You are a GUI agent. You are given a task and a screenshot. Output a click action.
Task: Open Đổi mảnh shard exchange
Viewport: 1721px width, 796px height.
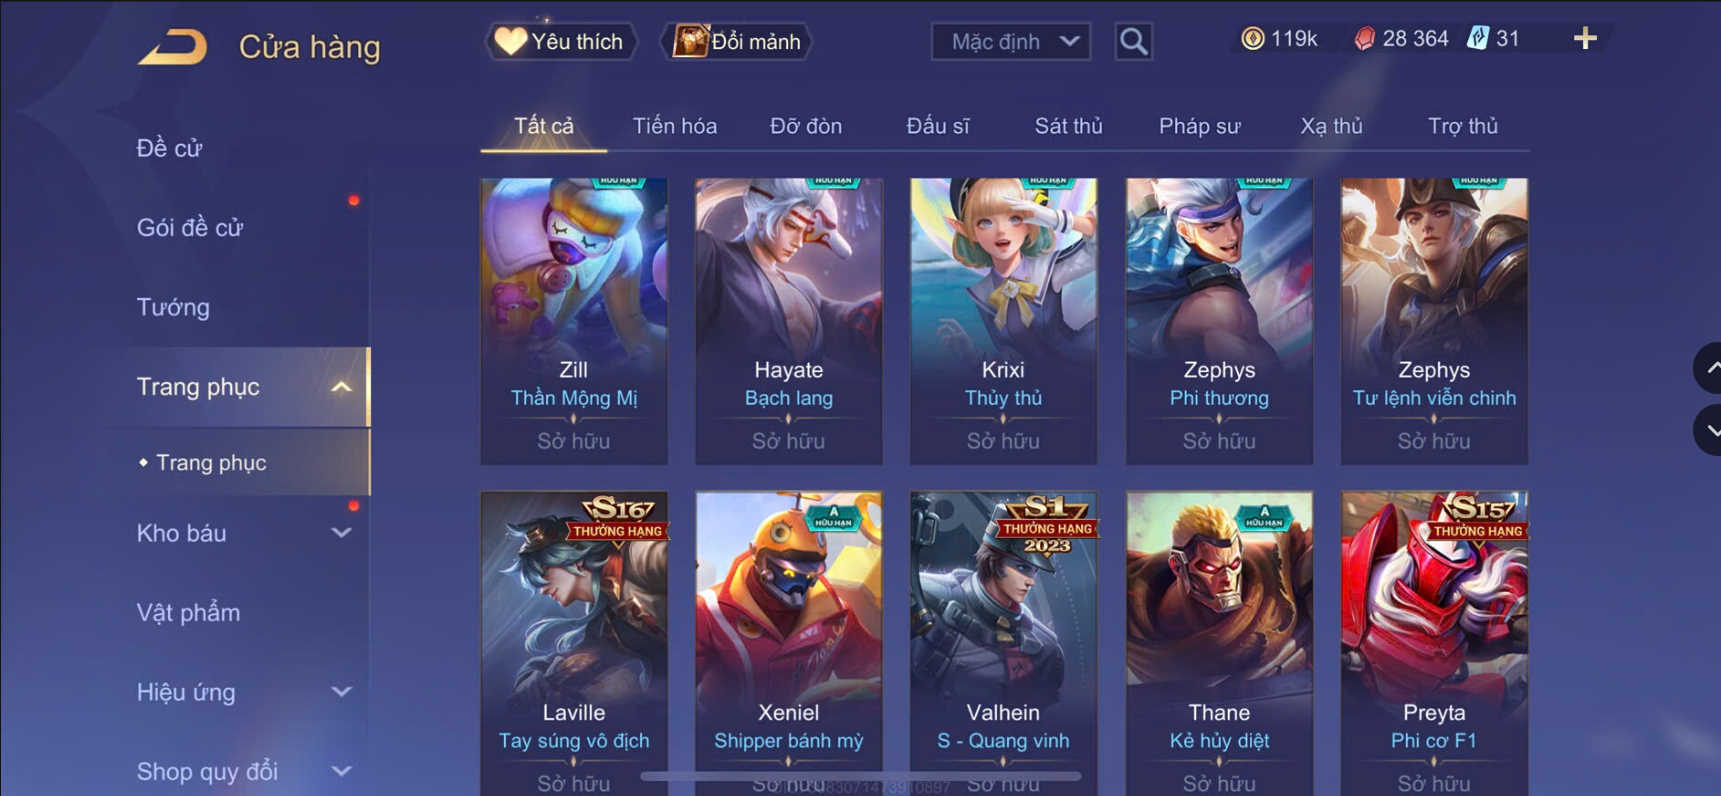[x=738, y=41]
